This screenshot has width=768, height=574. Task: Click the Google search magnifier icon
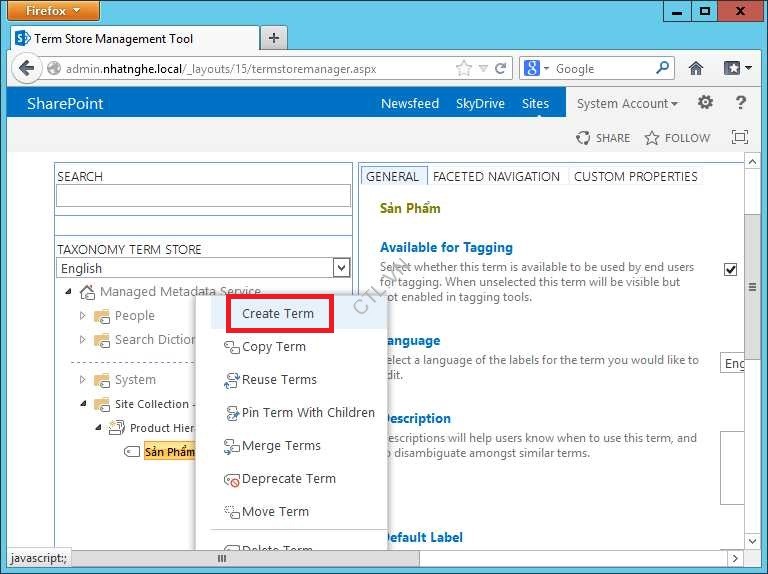click(663, 68)
